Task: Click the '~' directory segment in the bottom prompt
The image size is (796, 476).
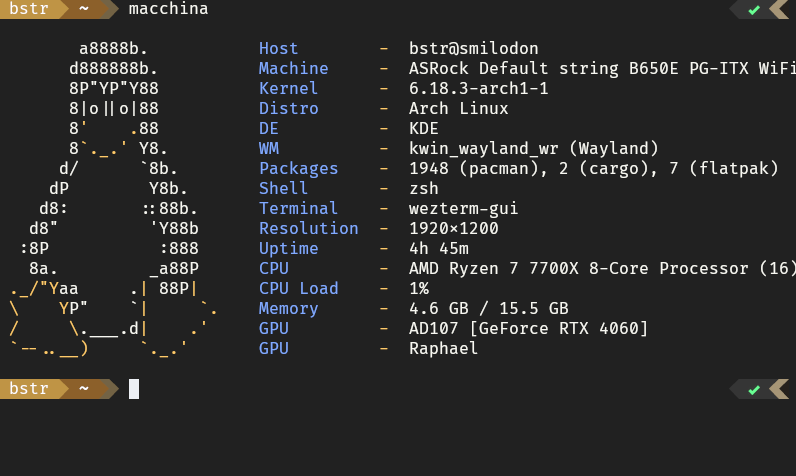Action: click(x=84, y=389)
